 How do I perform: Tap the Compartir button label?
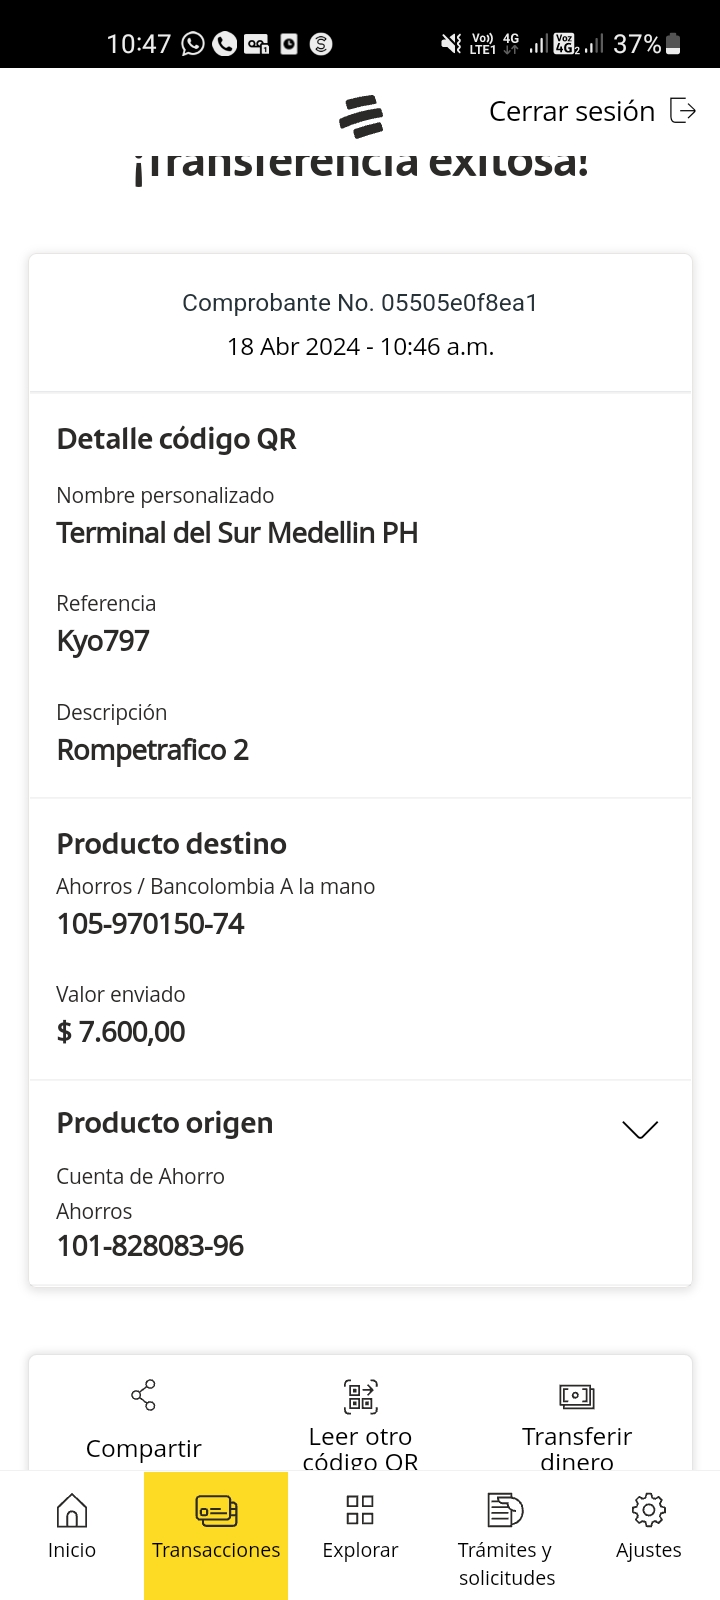pos(143,1448)
